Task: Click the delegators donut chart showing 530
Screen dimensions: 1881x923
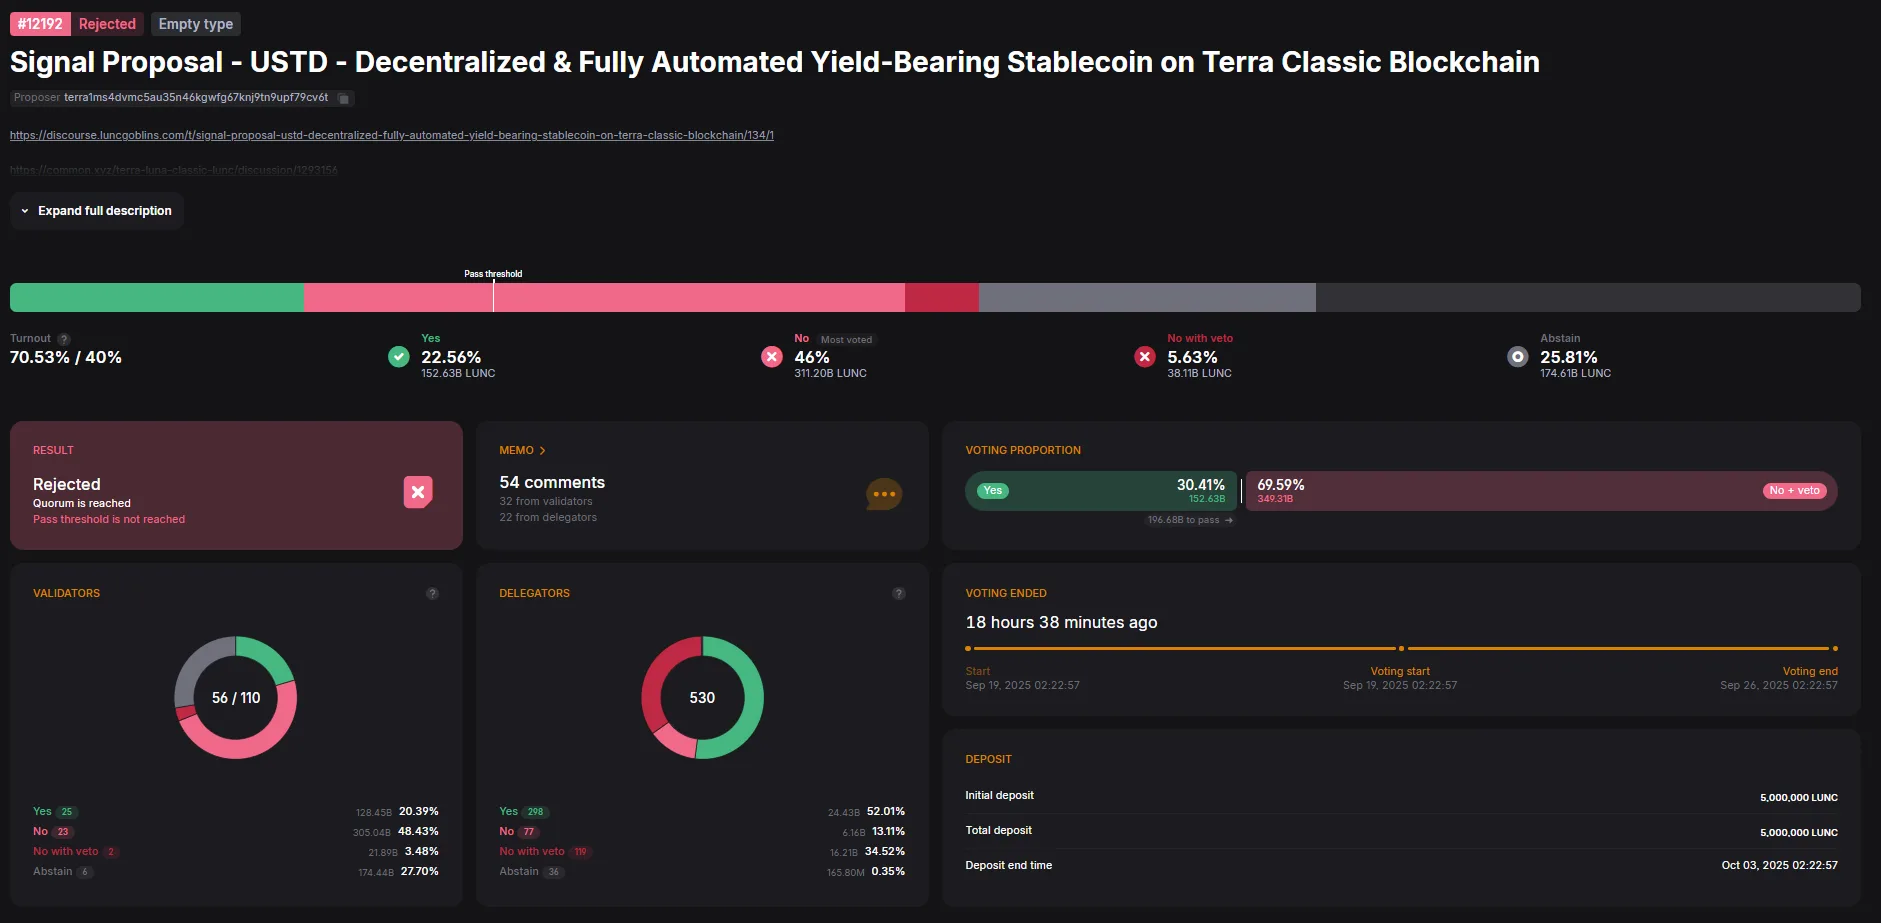Action: (702, 697)
